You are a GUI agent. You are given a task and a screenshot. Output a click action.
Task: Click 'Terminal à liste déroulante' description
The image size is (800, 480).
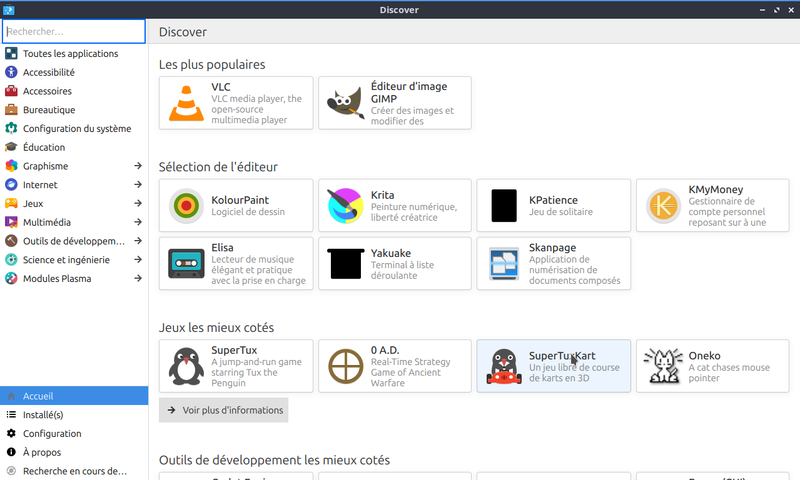point(402,270)
